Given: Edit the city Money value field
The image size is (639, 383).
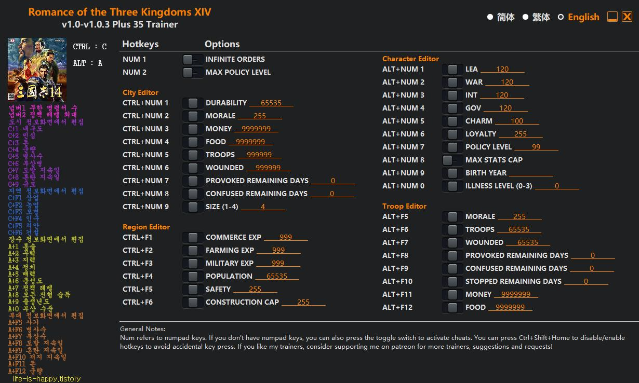Looking at the screenshot, I should (256, 129).
